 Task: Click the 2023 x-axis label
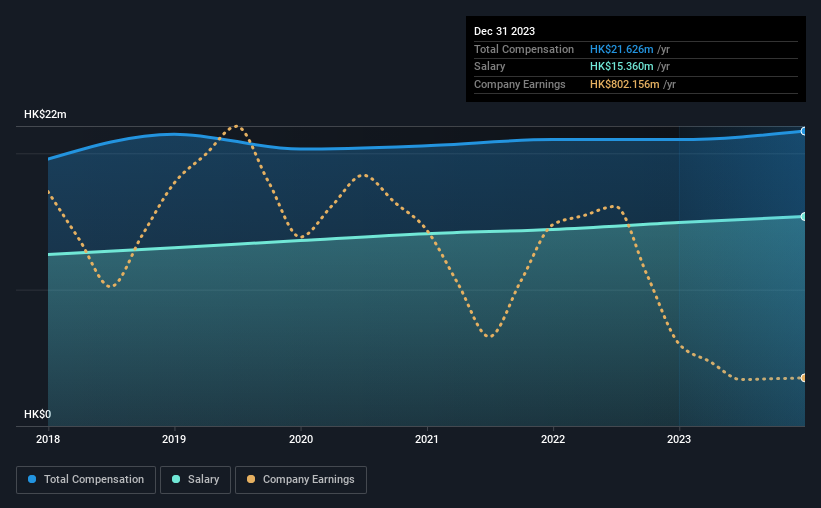coord(679,439)
